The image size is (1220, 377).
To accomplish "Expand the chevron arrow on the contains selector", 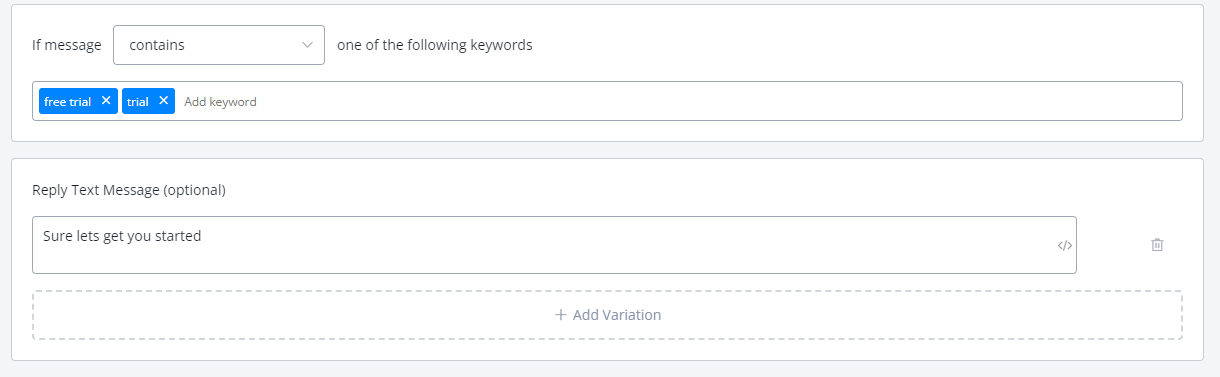I will (x=307, y=45).
